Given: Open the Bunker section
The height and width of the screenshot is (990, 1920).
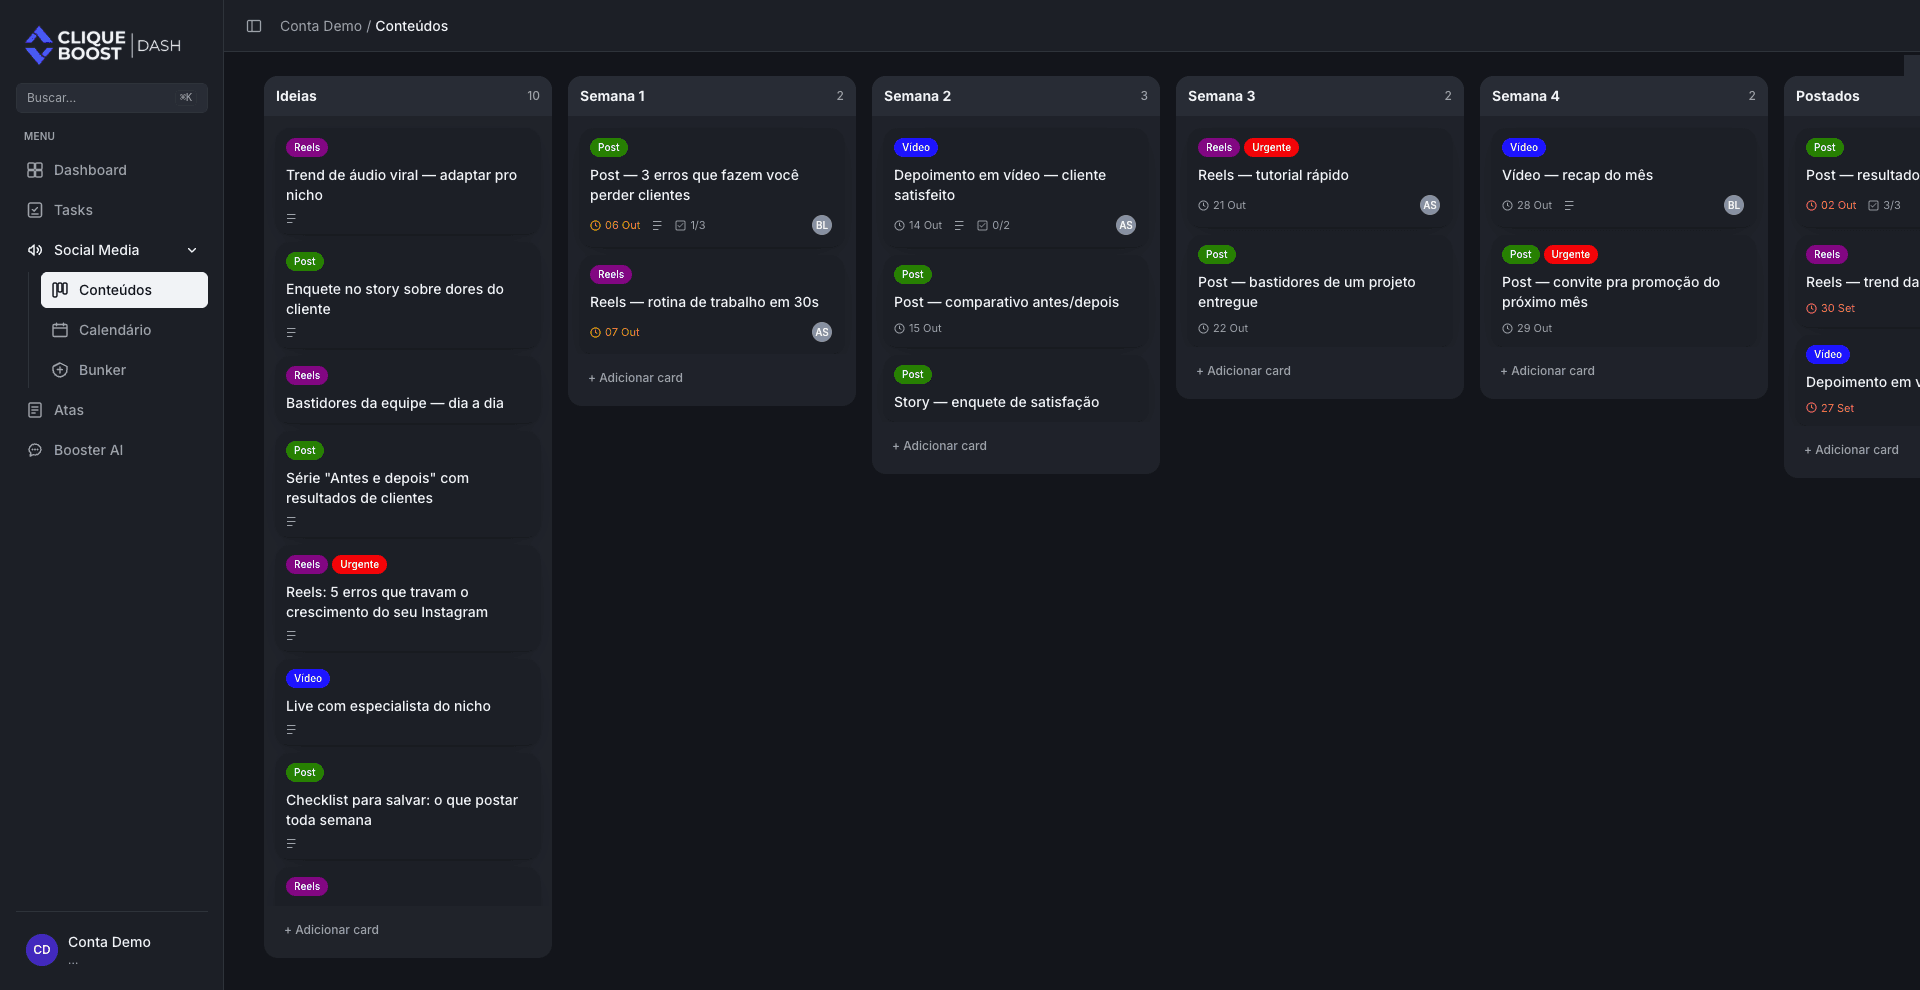Looking at the screenshot, I should click(124, 370).
